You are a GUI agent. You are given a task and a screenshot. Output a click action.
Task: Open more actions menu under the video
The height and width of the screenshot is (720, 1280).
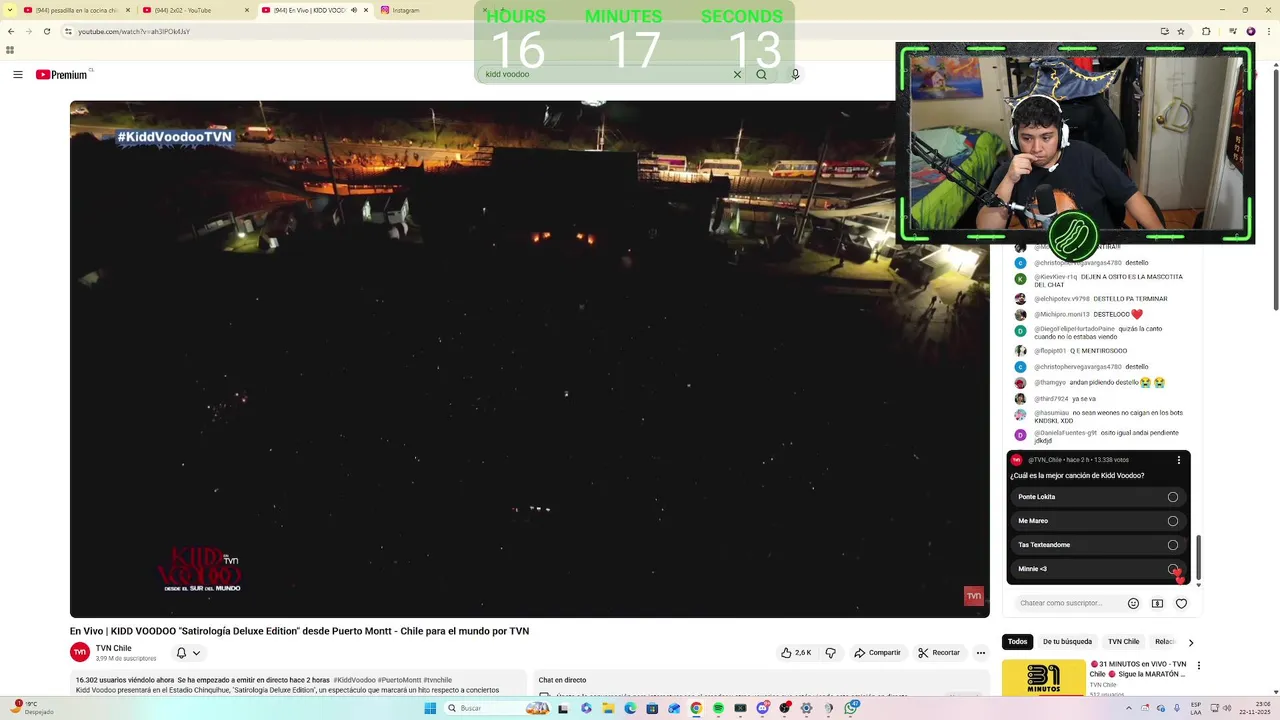click(980, 653)
